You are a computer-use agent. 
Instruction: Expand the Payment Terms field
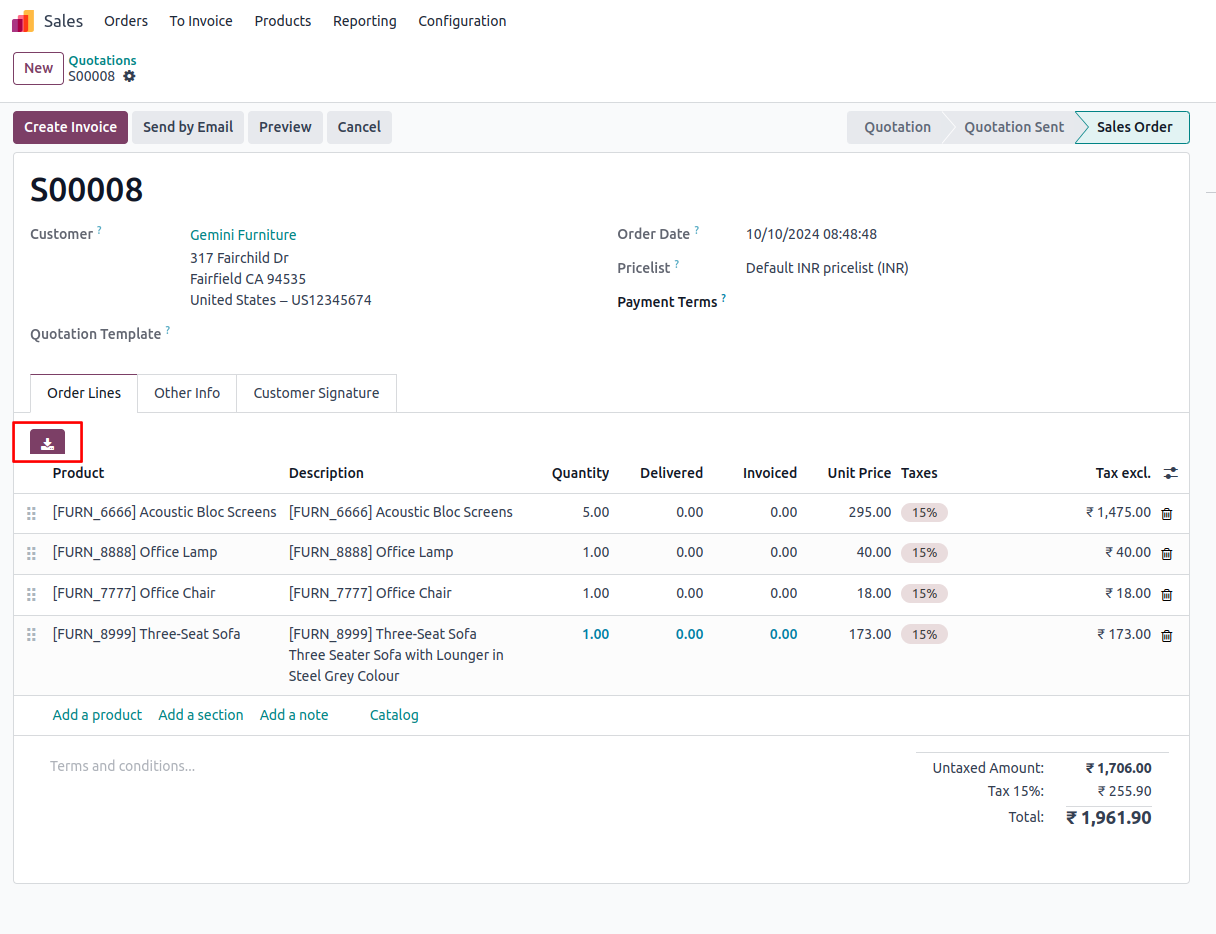900,302
